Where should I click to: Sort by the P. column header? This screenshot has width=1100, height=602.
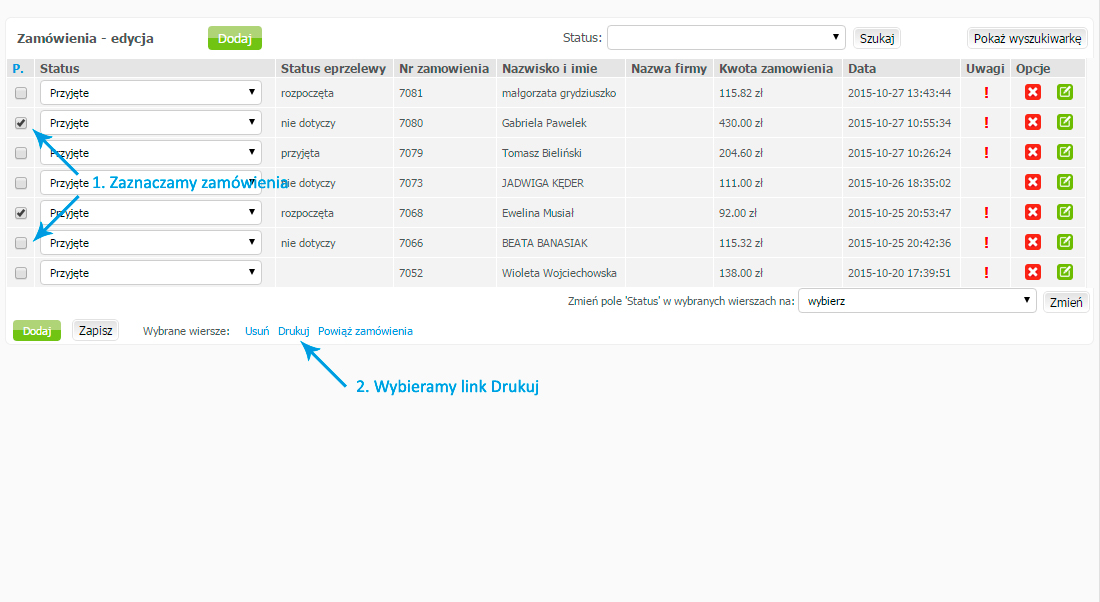(18, 68)
